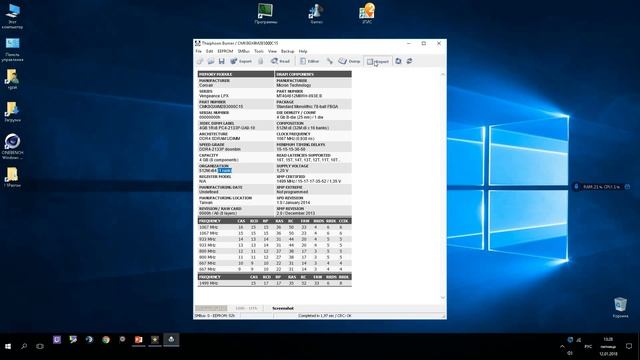This screenshot has width=640, height=360.
Task: Open the Downloads folder desktop icon
Action: coord(12,112)
